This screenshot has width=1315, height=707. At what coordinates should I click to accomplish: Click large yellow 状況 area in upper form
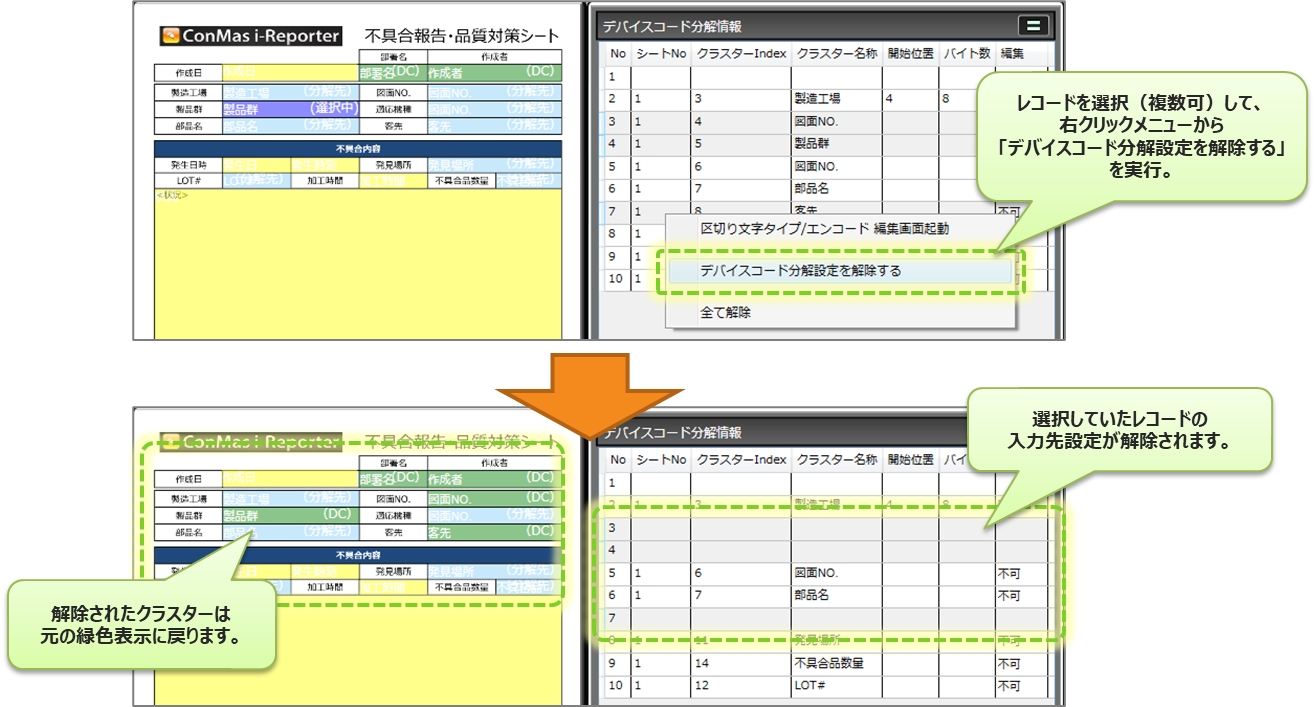click(x=357, y=262)
